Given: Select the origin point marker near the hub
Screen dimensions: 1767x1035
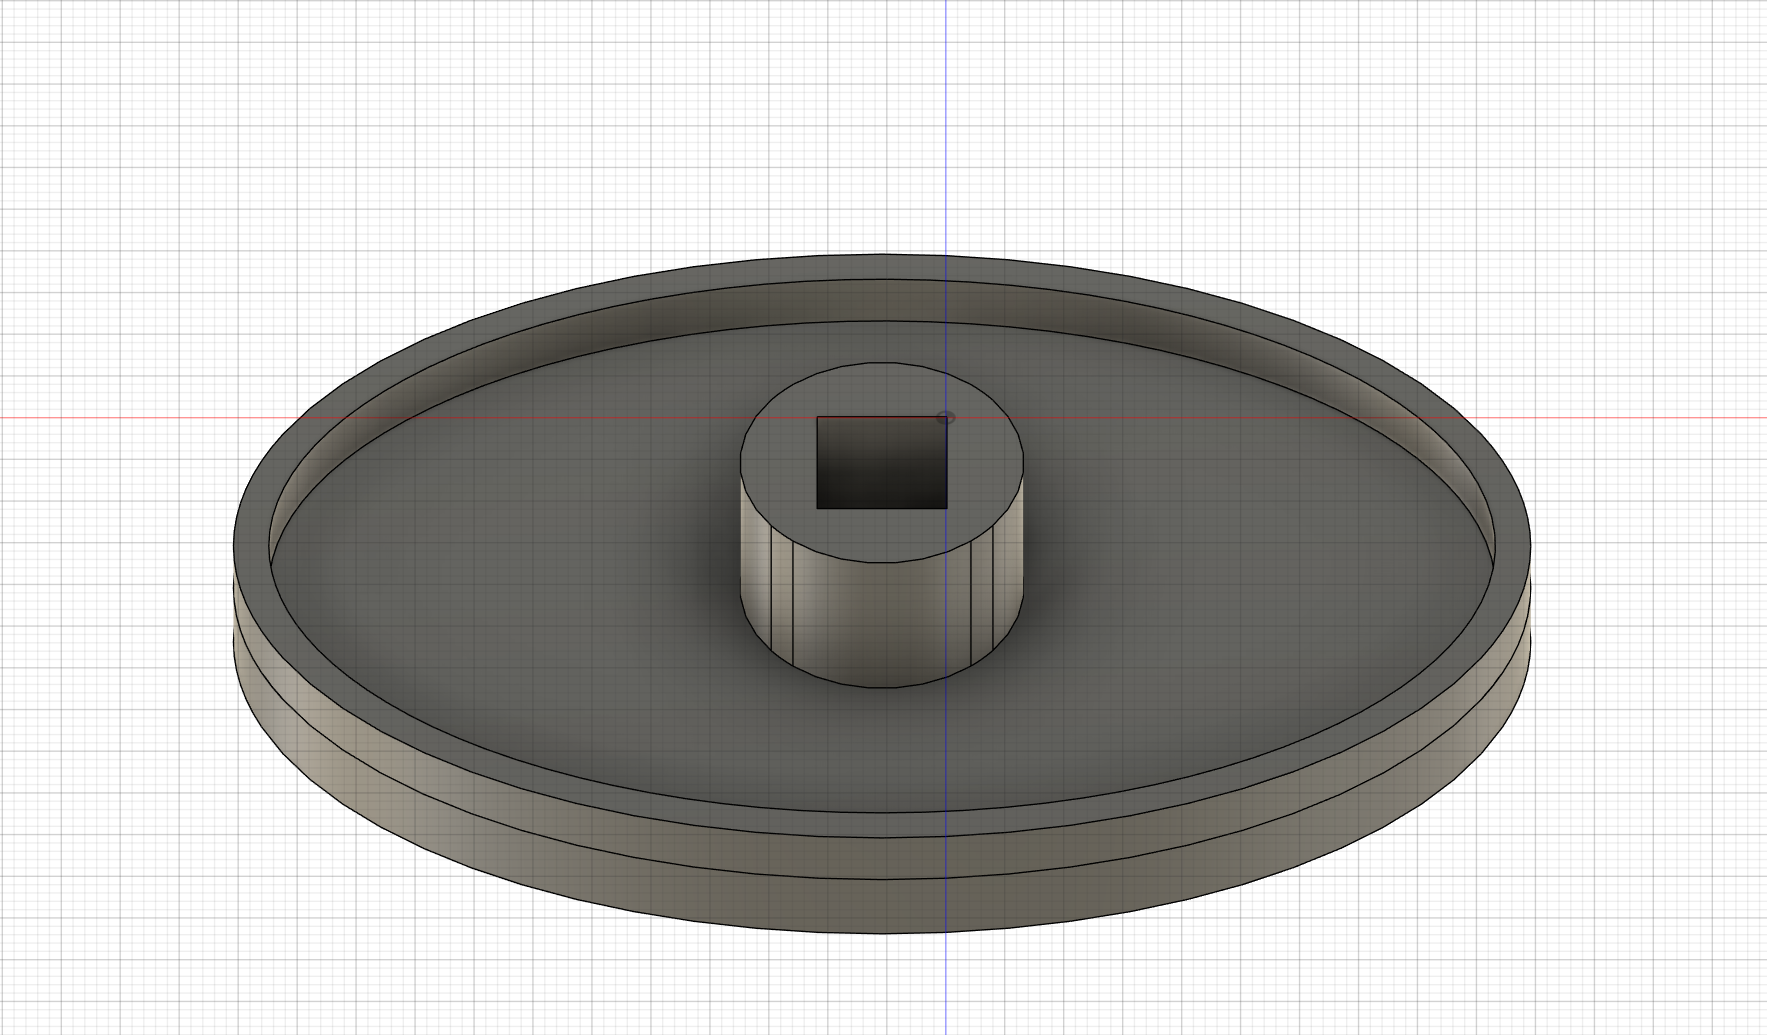Looking at the screenshot, I should click(945, 418).
